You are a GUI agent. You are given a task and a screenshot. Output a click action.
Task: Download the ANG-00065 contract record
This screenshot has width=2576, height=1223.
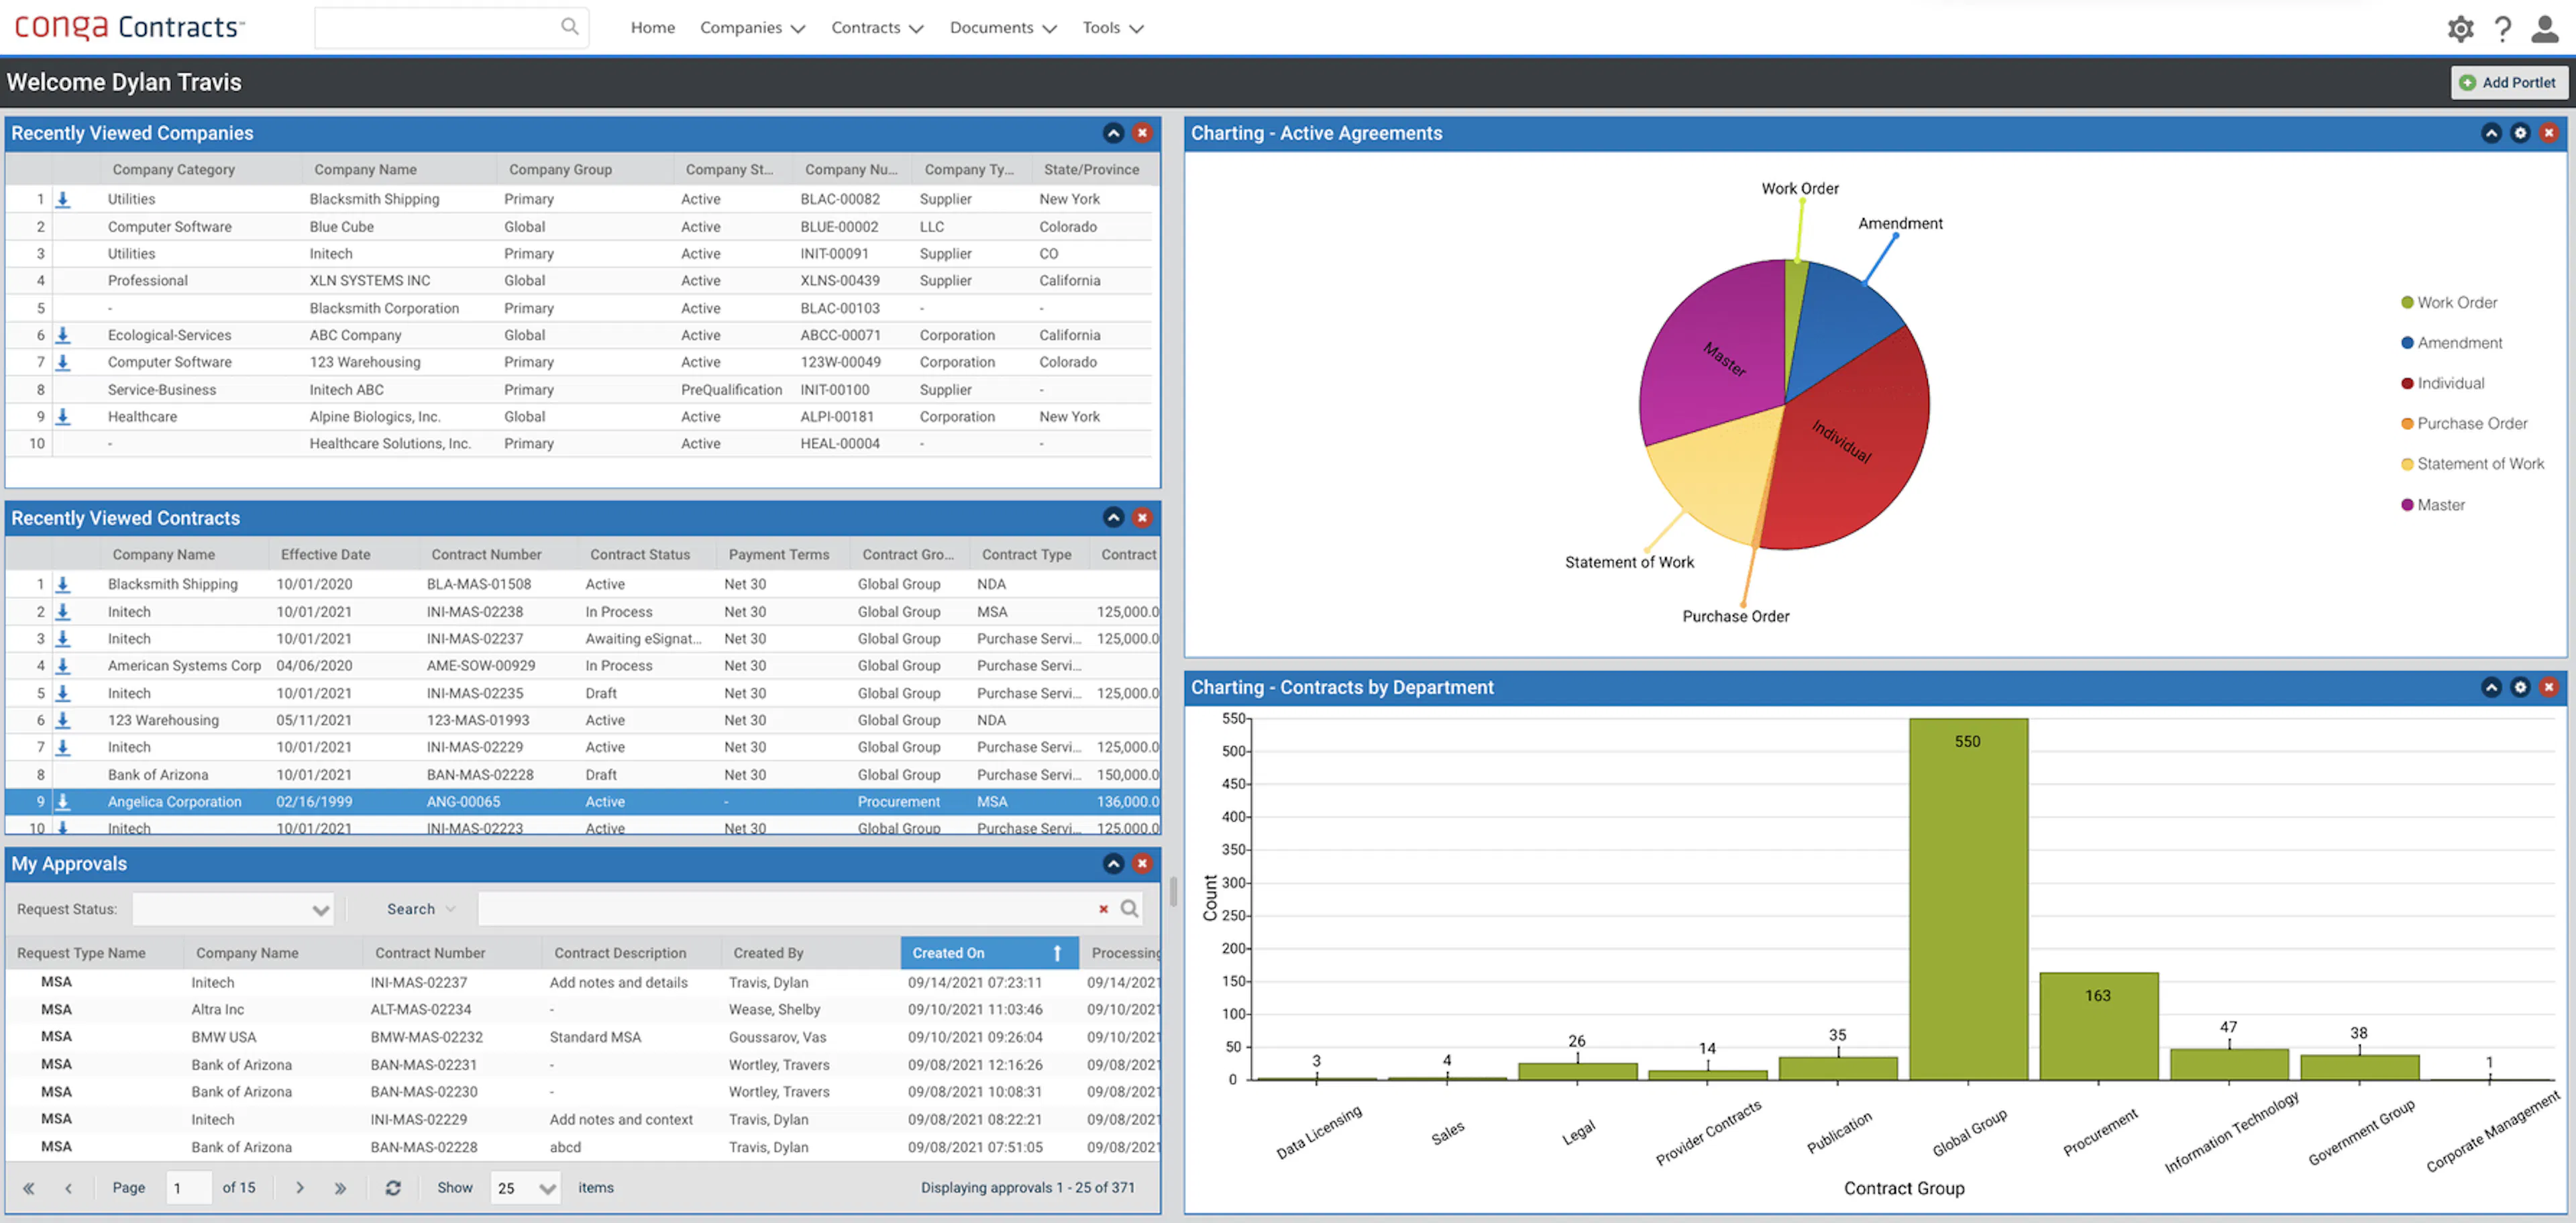click(x=63, y=801)
